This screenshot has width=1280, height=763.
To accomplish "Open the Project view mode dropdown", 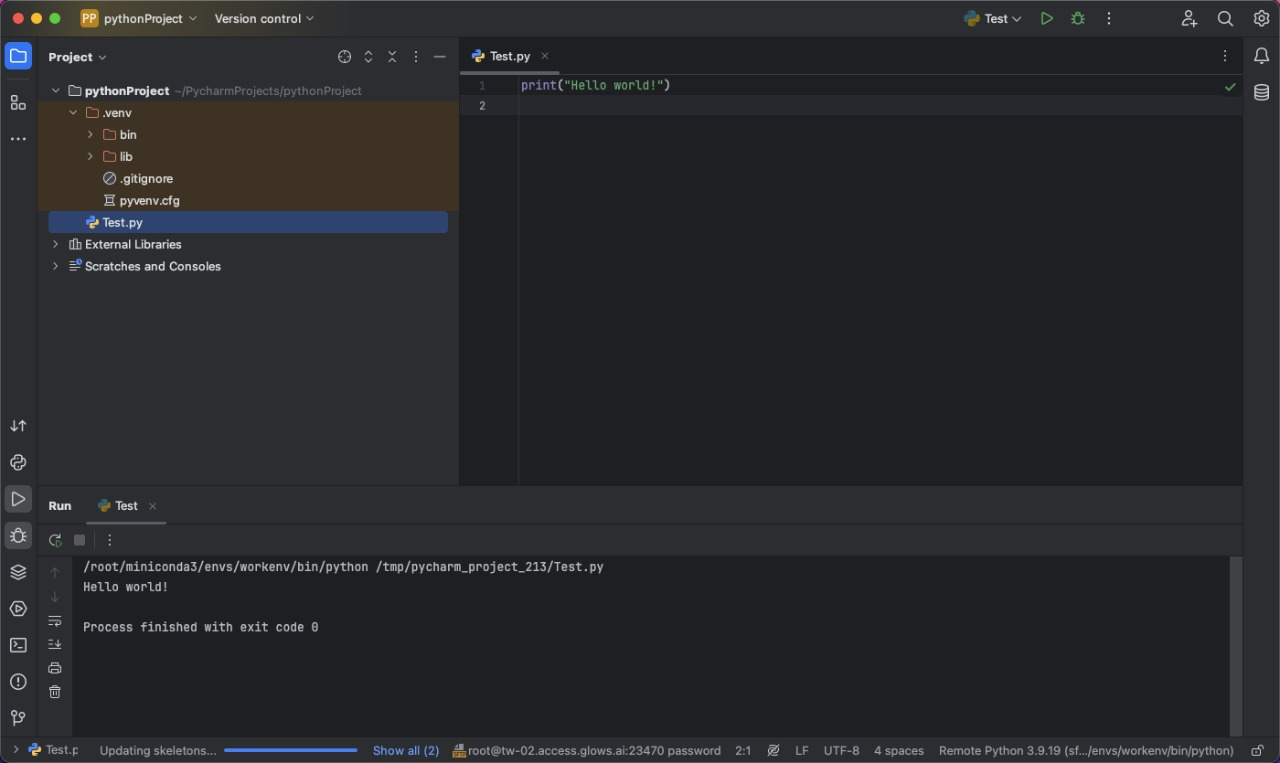I will (78, 57).
